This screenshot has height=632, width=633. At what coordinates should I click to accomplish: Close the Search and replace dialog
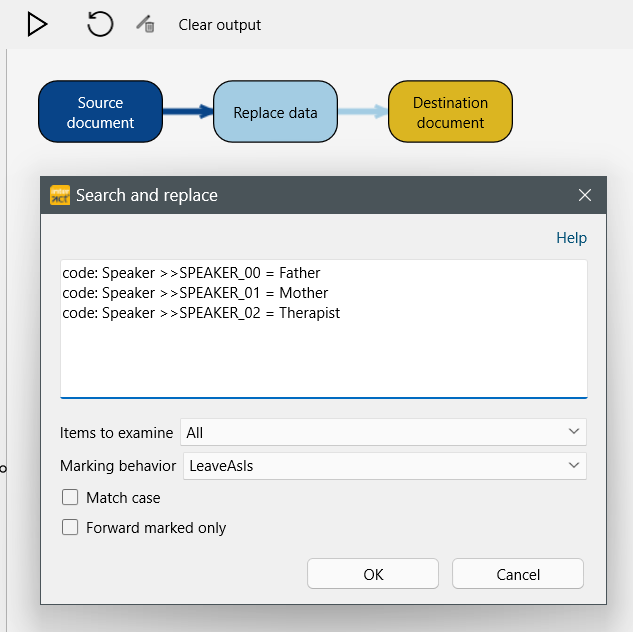tap(585, 195)
